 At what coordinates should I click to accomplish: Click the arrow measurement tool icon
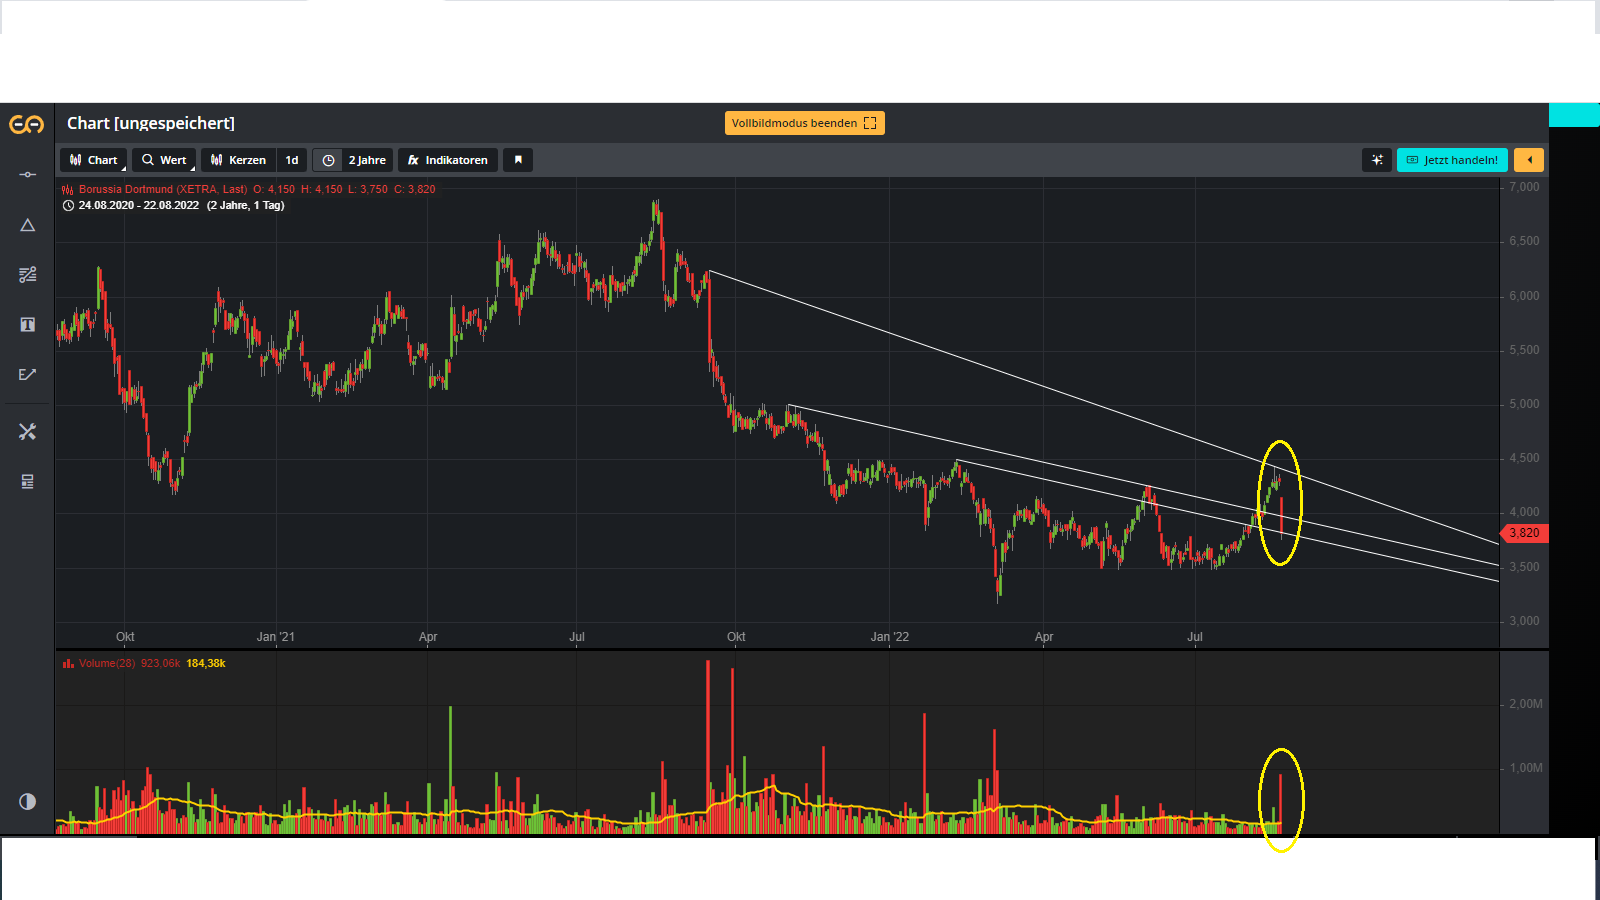(27, 374)
